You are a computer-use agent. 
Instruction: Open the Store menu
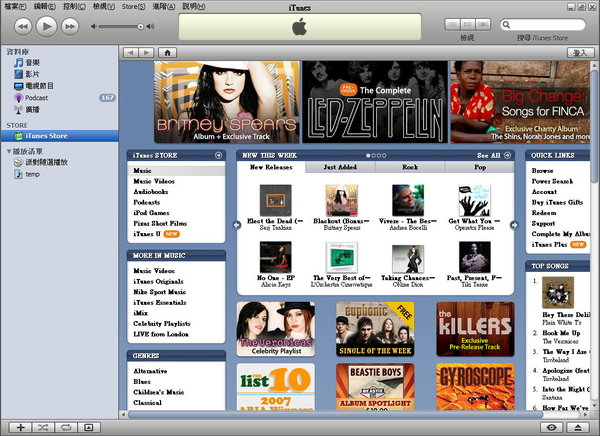tap(134, 7)
